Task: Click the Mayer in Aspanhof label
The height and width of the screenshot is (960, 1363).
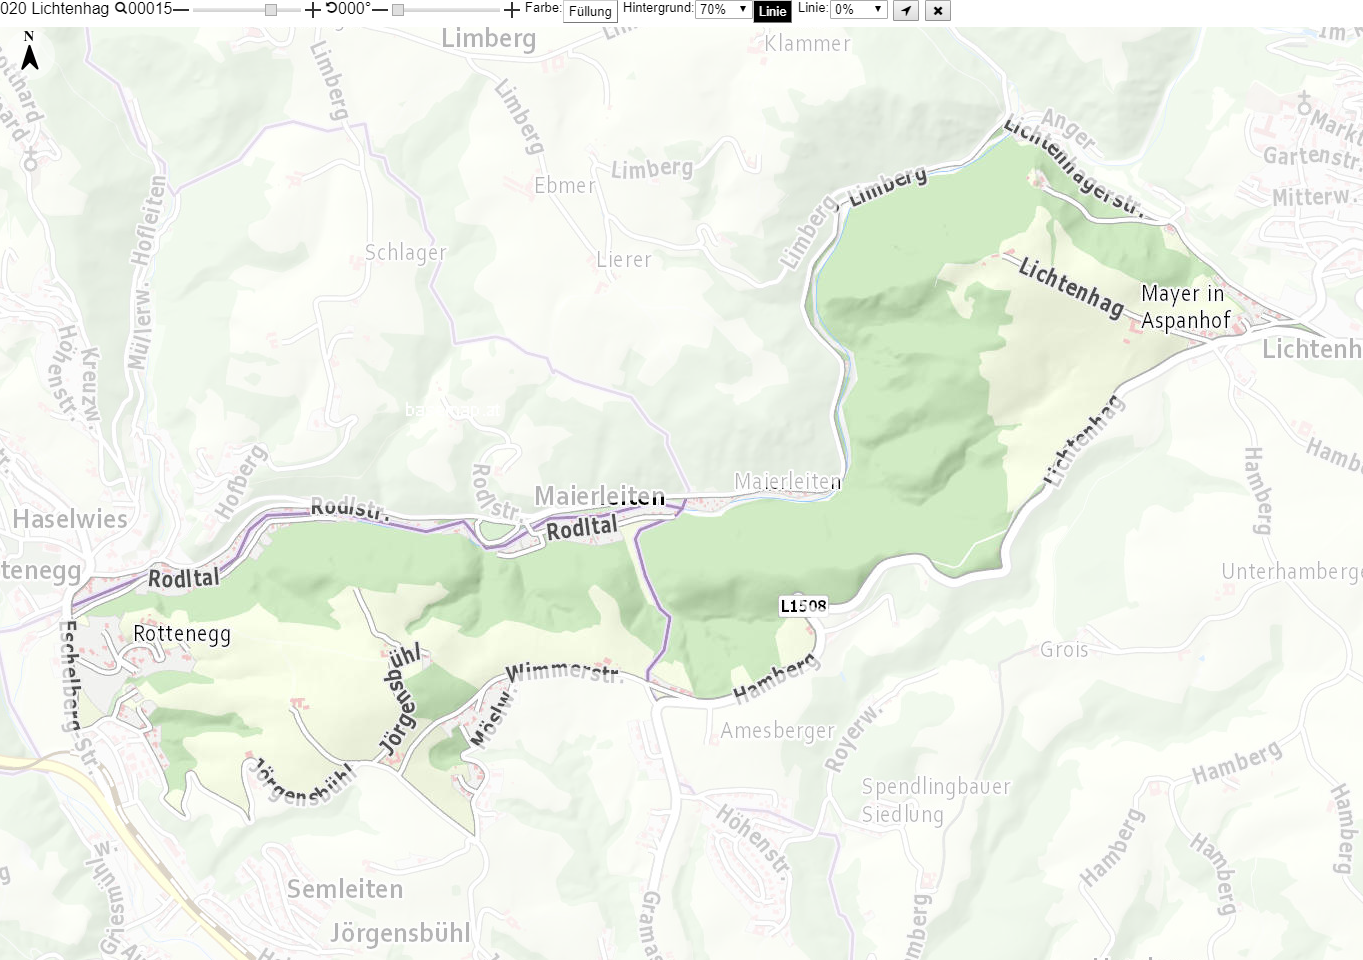Action: point(1186,307)
